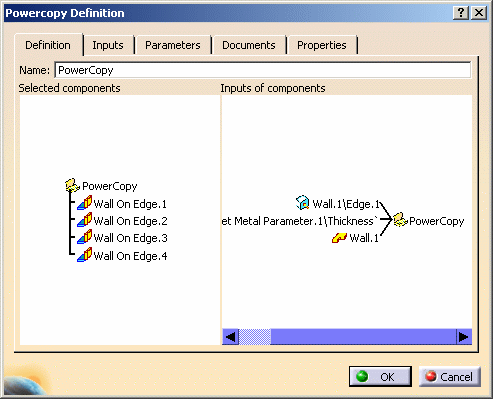Click the Name input field
The width and height of the screenshot is (493, 399).
coord(263,70)
